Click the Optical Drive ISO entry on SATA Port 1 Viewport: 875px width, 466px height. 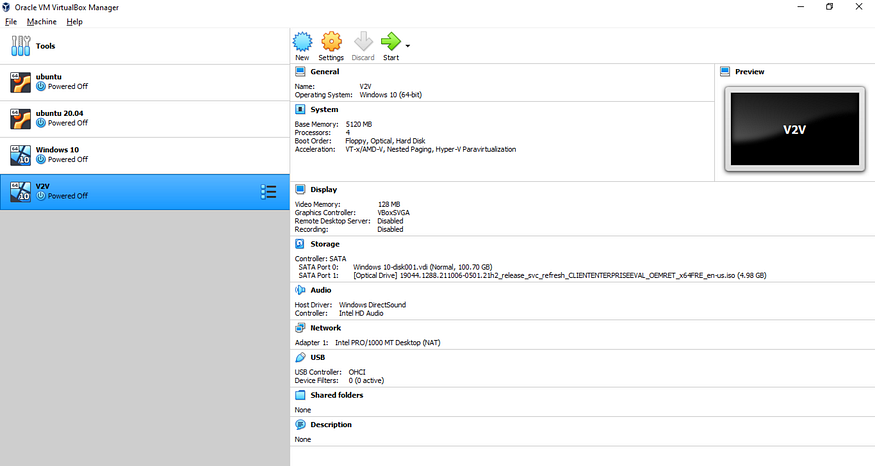click(560, 276)
